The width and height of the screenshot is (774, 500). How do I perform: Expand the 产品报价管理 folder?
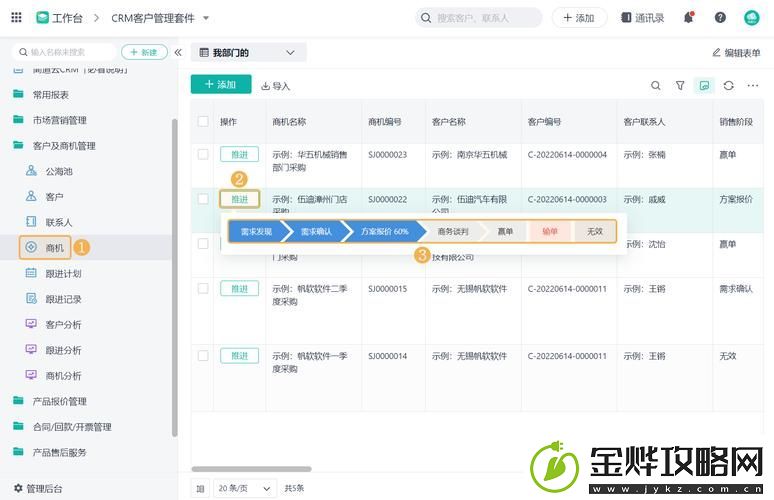coord(50,401)
